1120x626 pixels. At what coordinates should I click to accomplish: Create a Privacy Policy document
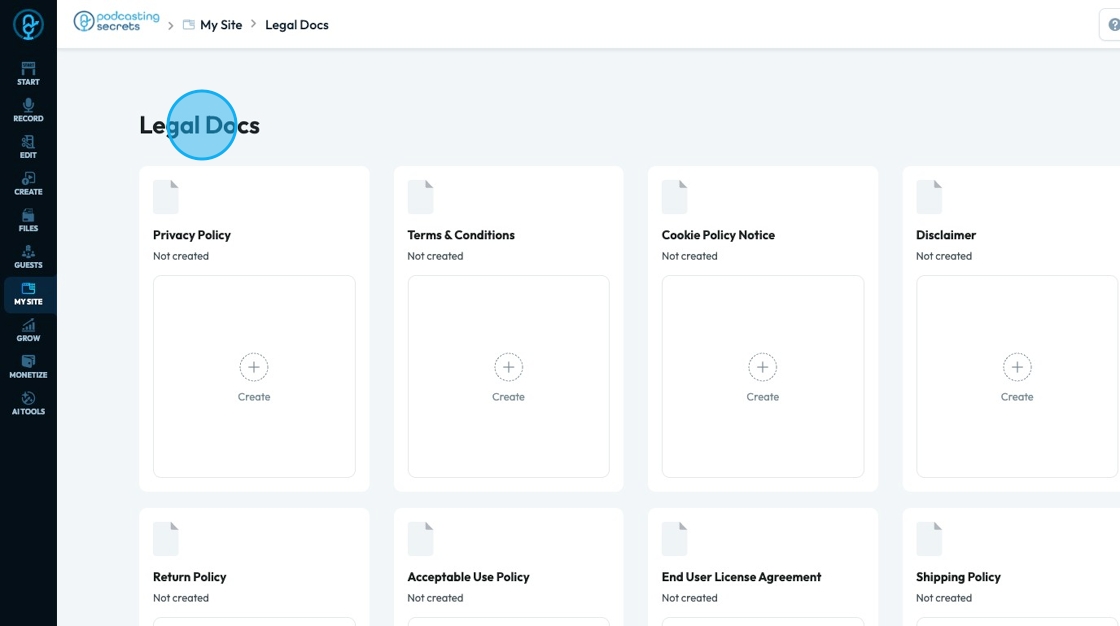(254, 376)
